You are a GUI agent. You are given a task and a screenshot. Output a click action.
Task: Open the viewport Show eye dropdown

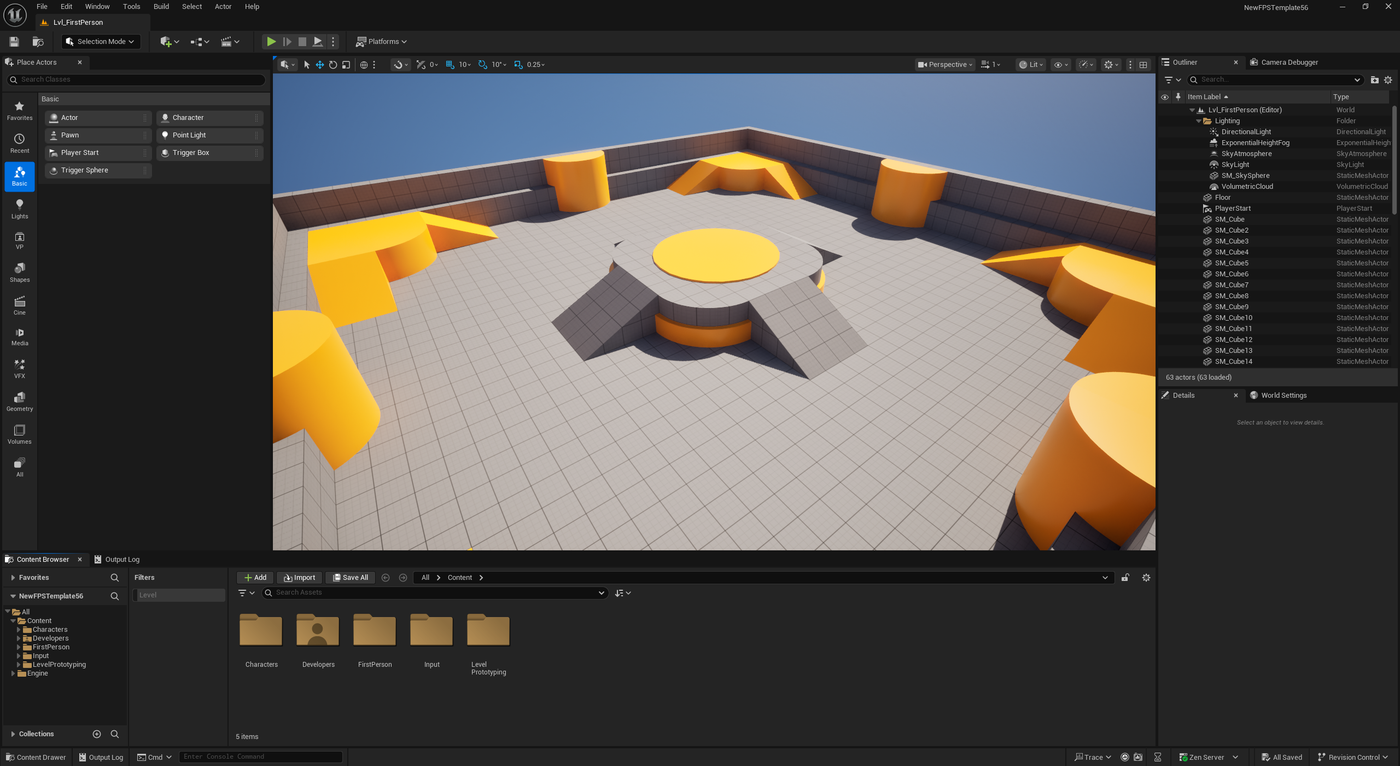pyautogui.click(x=1060, y=65)
